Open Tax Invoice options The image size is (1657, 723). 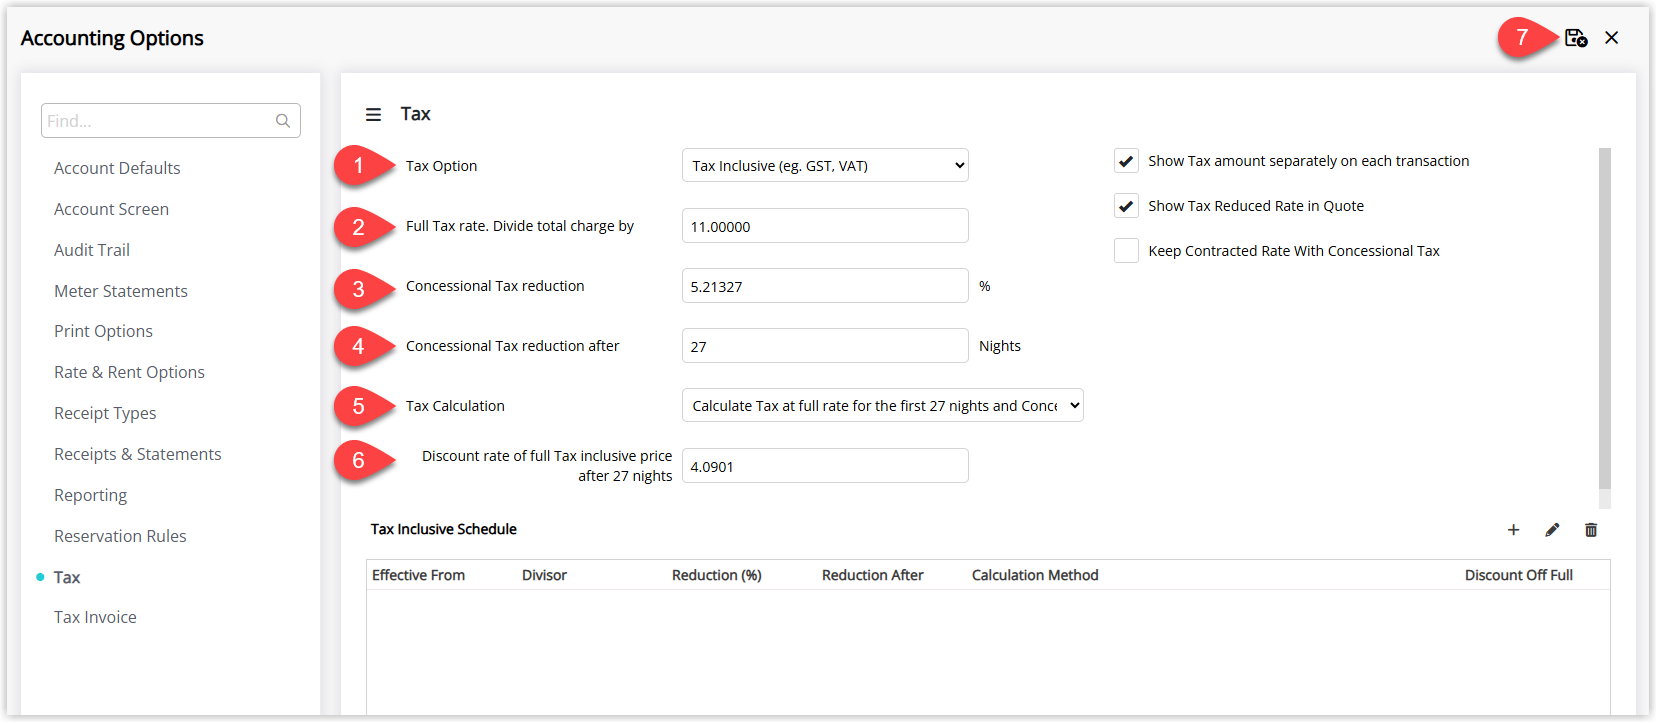[x=95, y=617]
